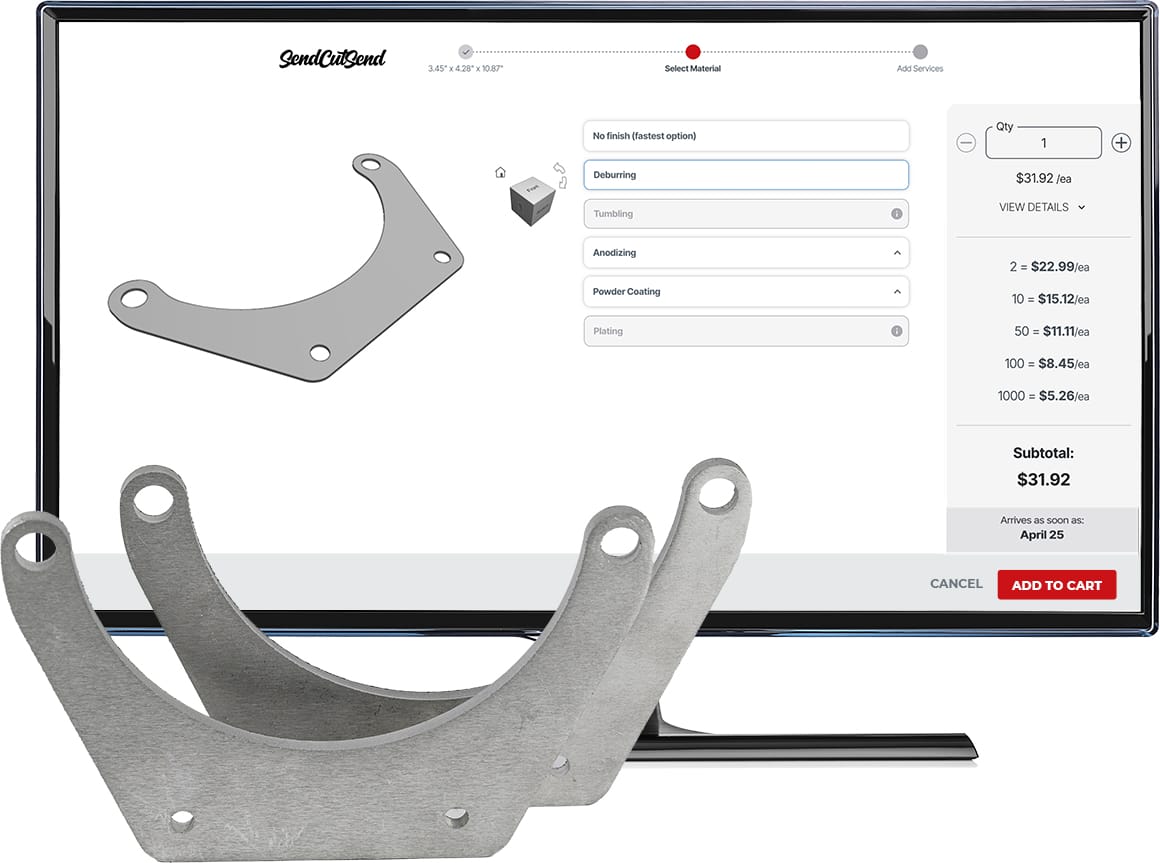Screen dimensions: 1160x863
Task: Select the Deburring finish option
Action: point(746,174)
